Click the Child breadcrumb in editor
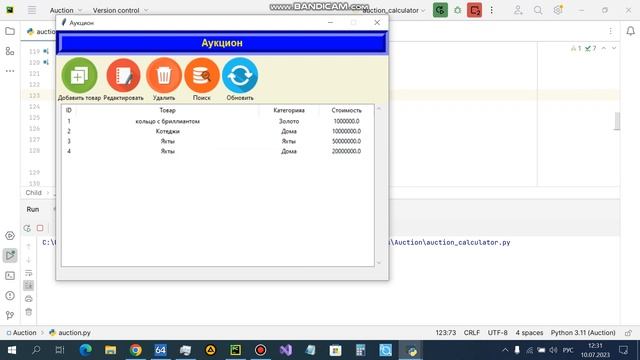The image size is (640, 360). [x=33, y=193]
